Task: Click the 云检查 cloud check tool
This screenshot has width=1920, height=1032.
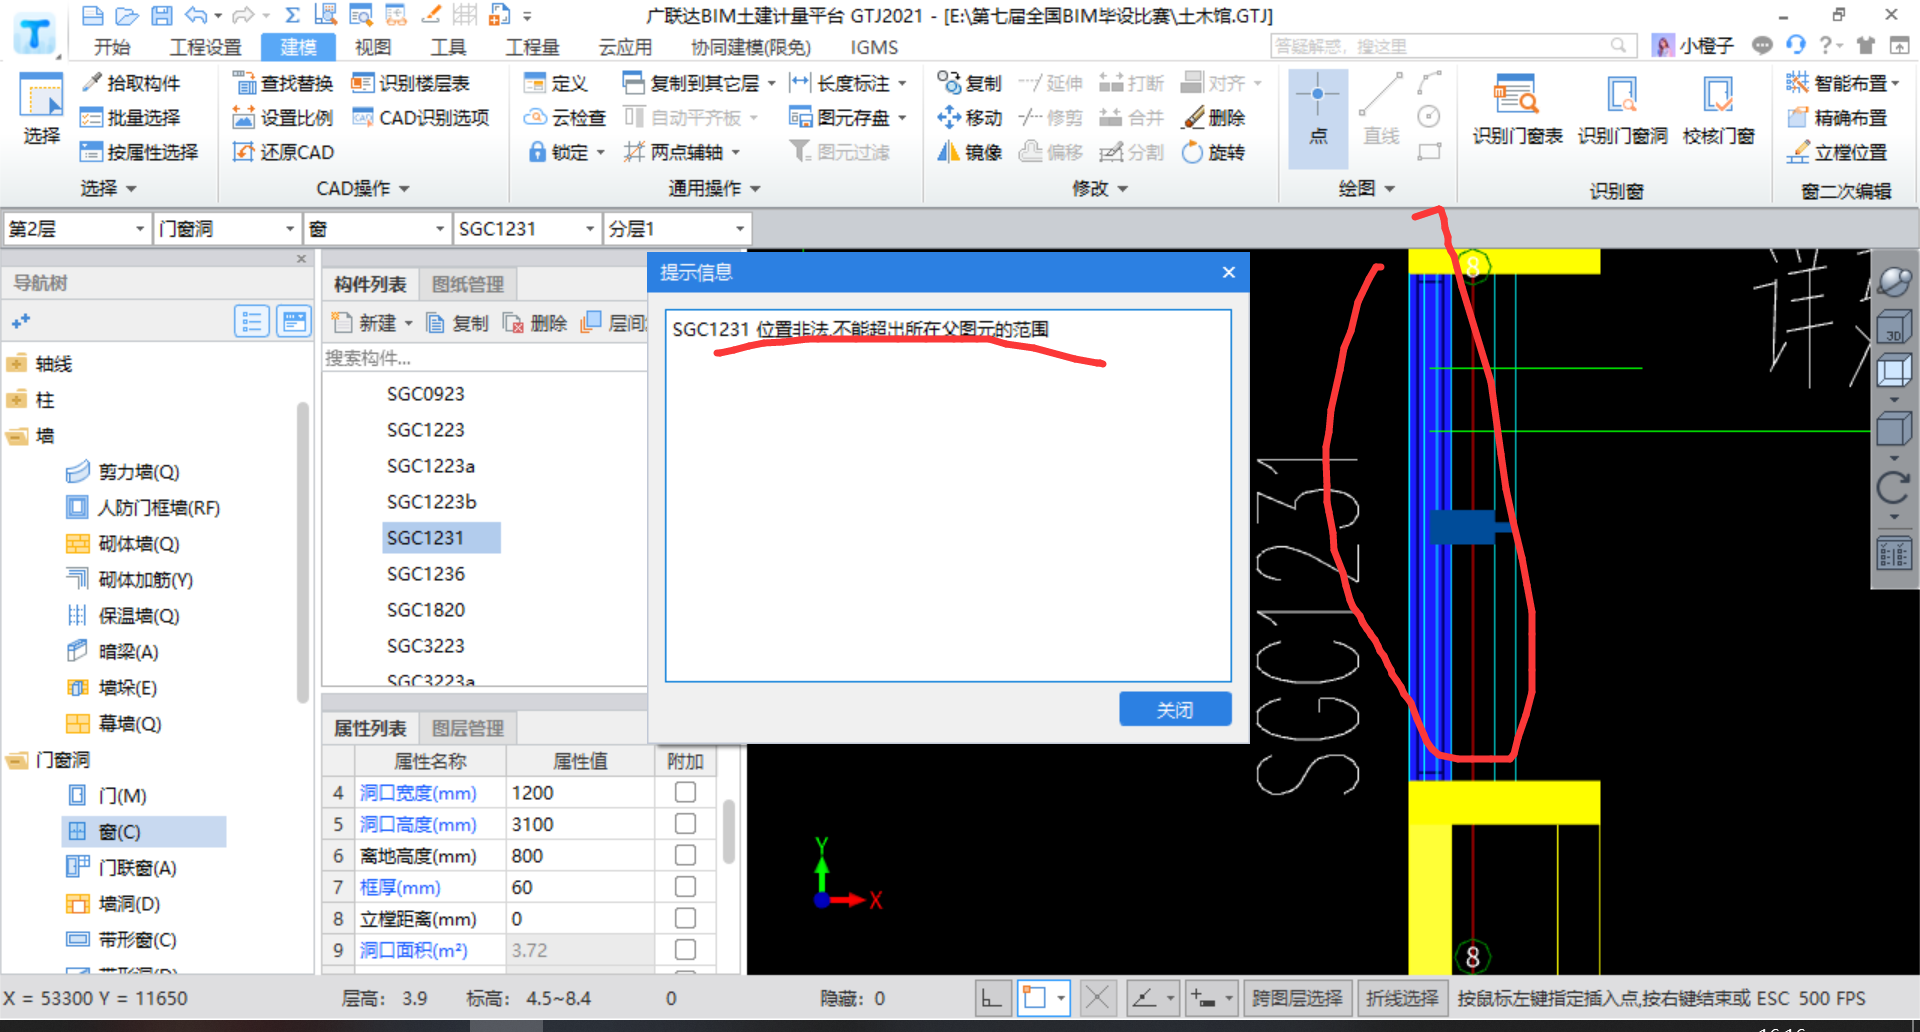Action: [565, 118]
